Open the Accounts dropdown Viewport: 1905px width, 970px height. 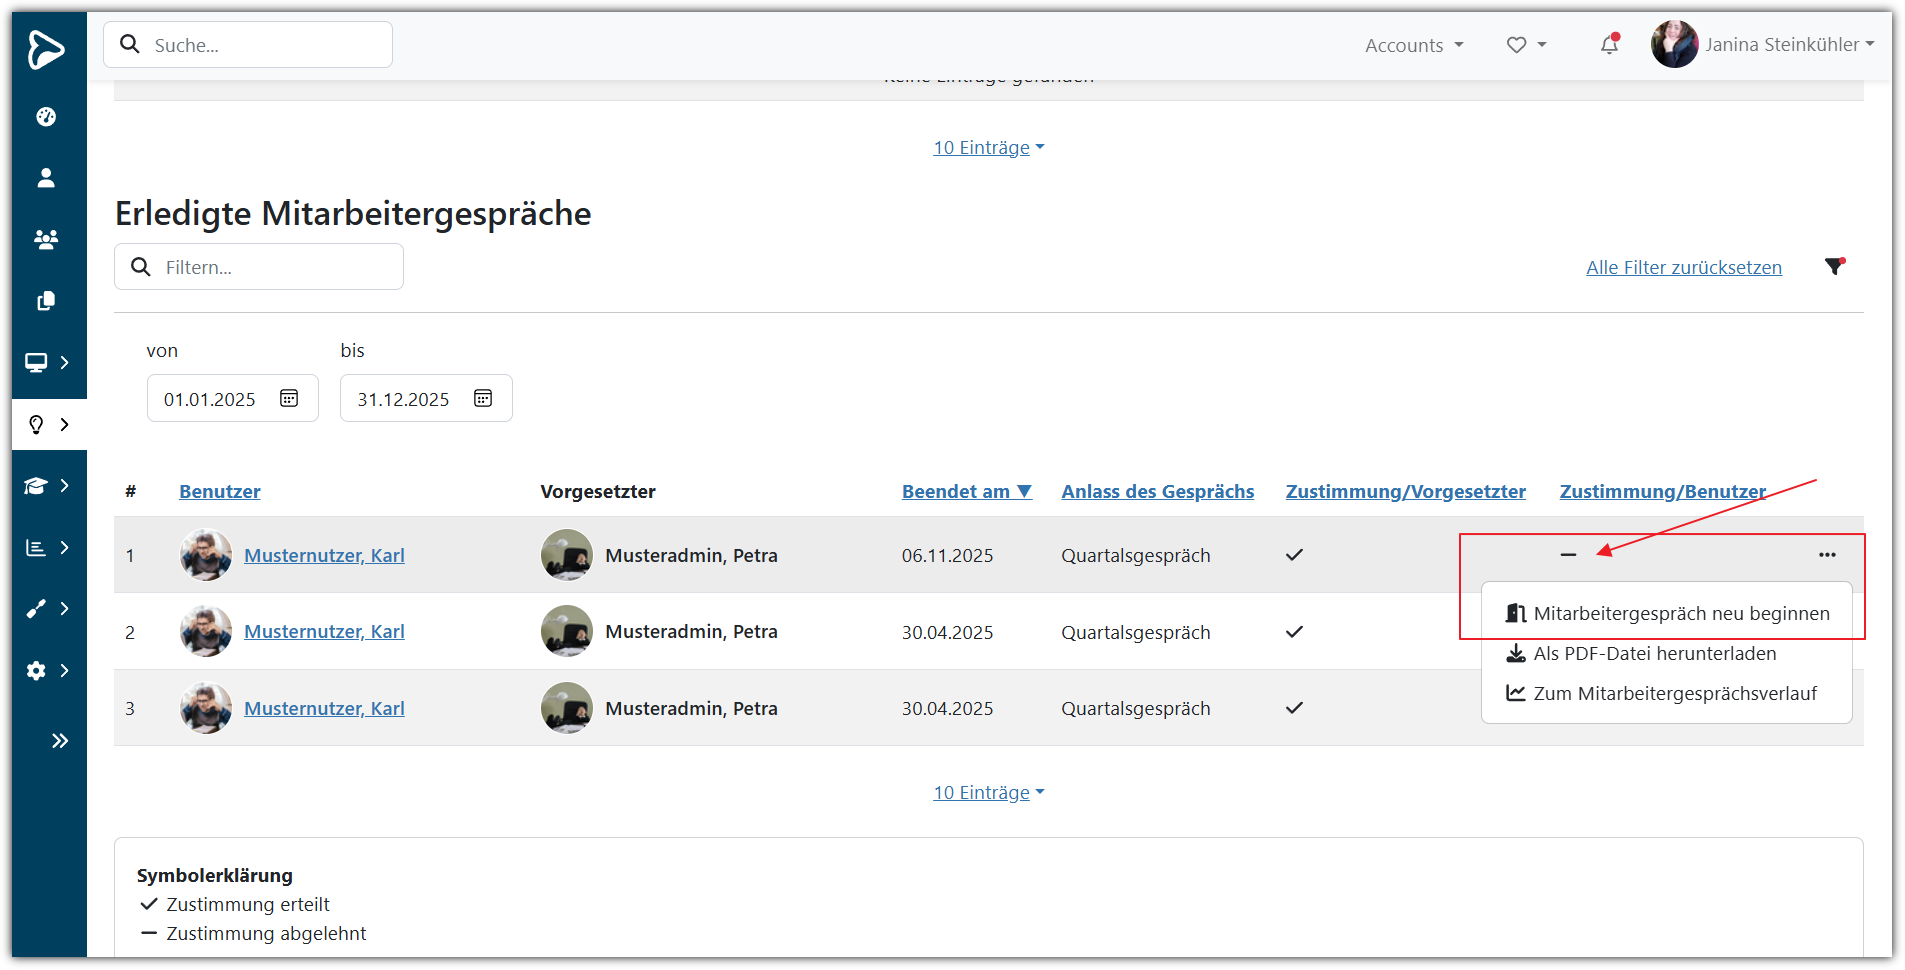(1414, 45)
